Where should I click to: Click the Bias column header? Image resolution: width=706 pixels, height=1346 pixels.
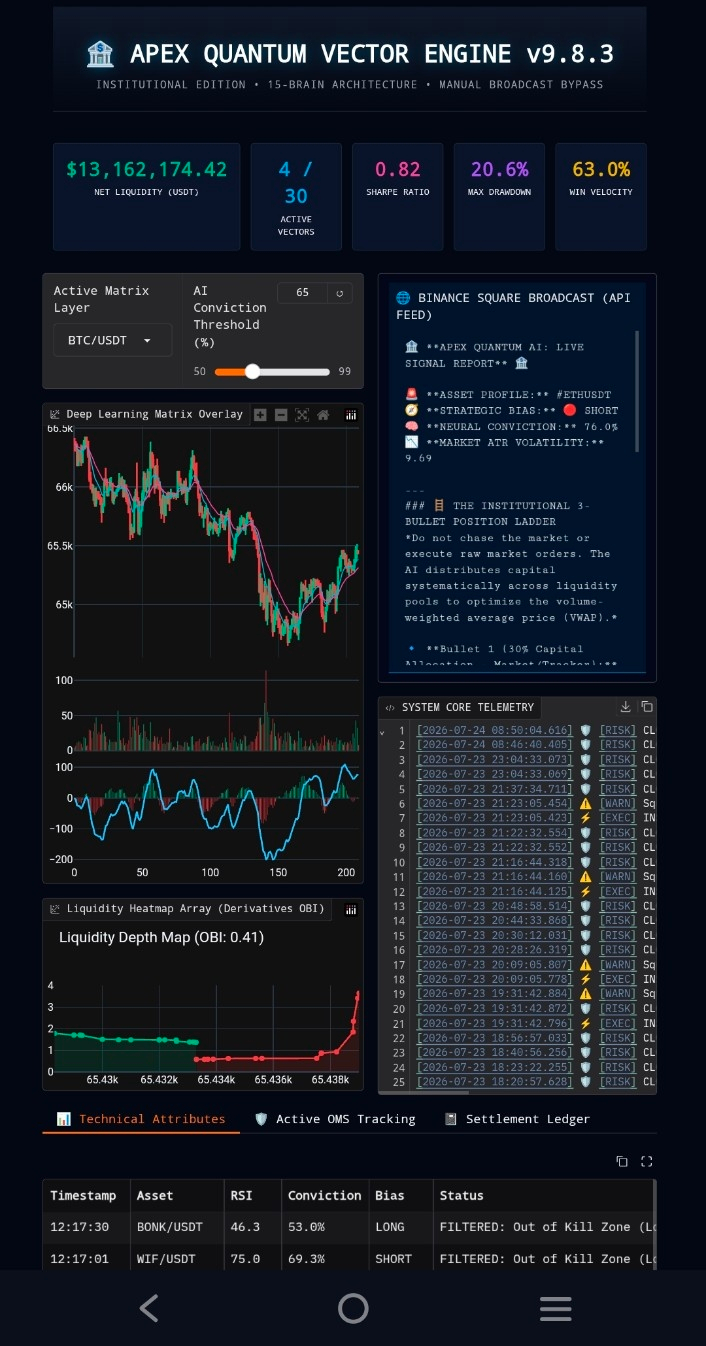pyautogui.click(x=399, y=1195)
